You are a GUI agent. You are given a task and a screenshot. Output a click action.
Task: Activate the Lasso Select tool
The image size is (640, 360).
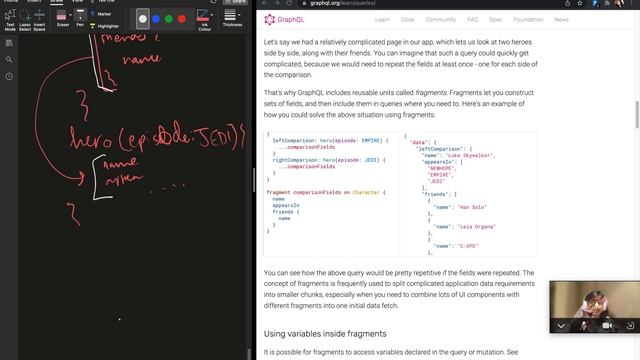pyautogui.click(x=25, y=20)
